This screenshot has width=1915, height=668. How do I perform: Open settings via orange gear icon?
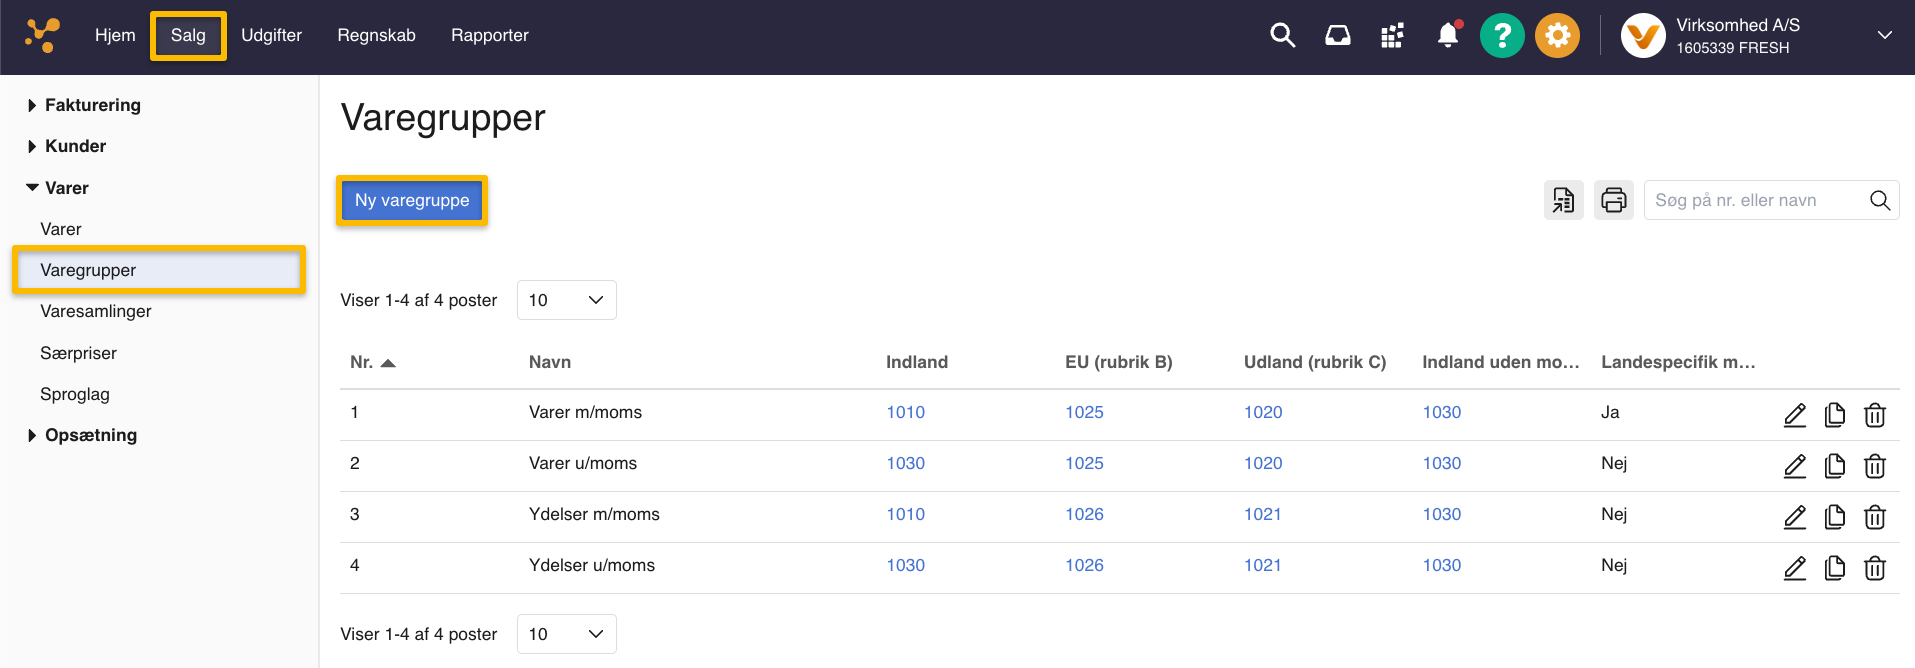pyautogui.click(x=1557, y=36)
